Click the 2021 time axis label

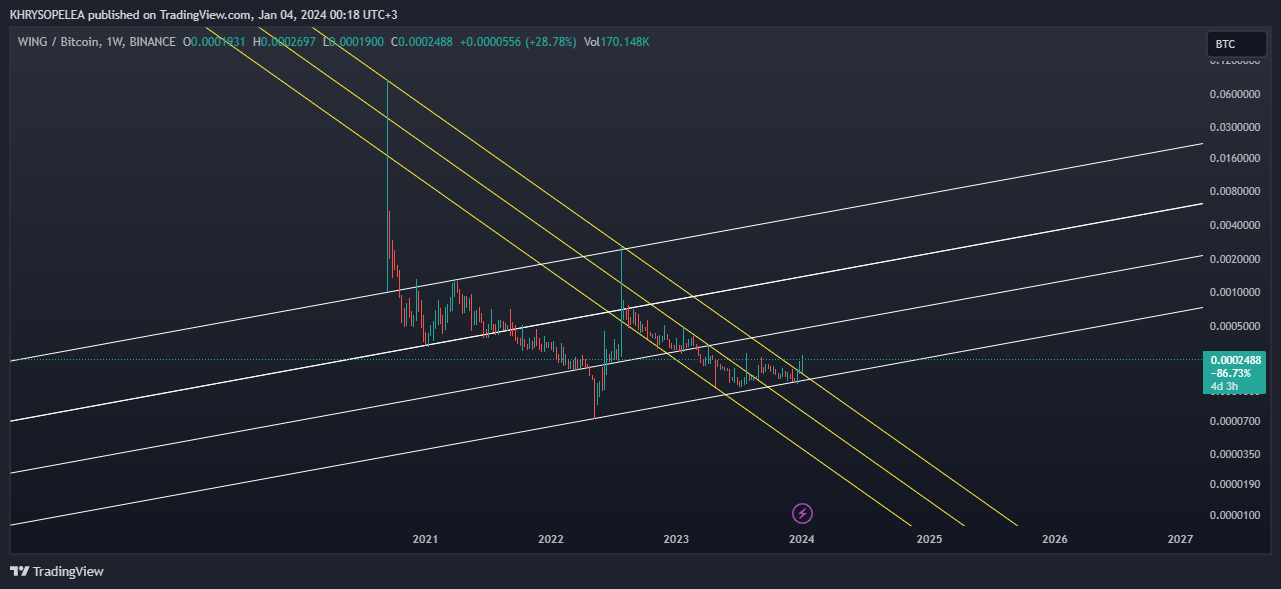click(425, 539)
